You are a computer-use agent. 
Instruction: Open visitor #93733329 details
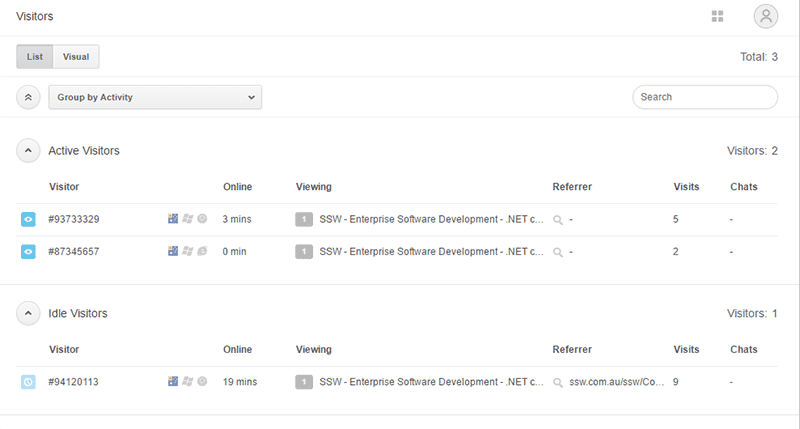point(74,219)
